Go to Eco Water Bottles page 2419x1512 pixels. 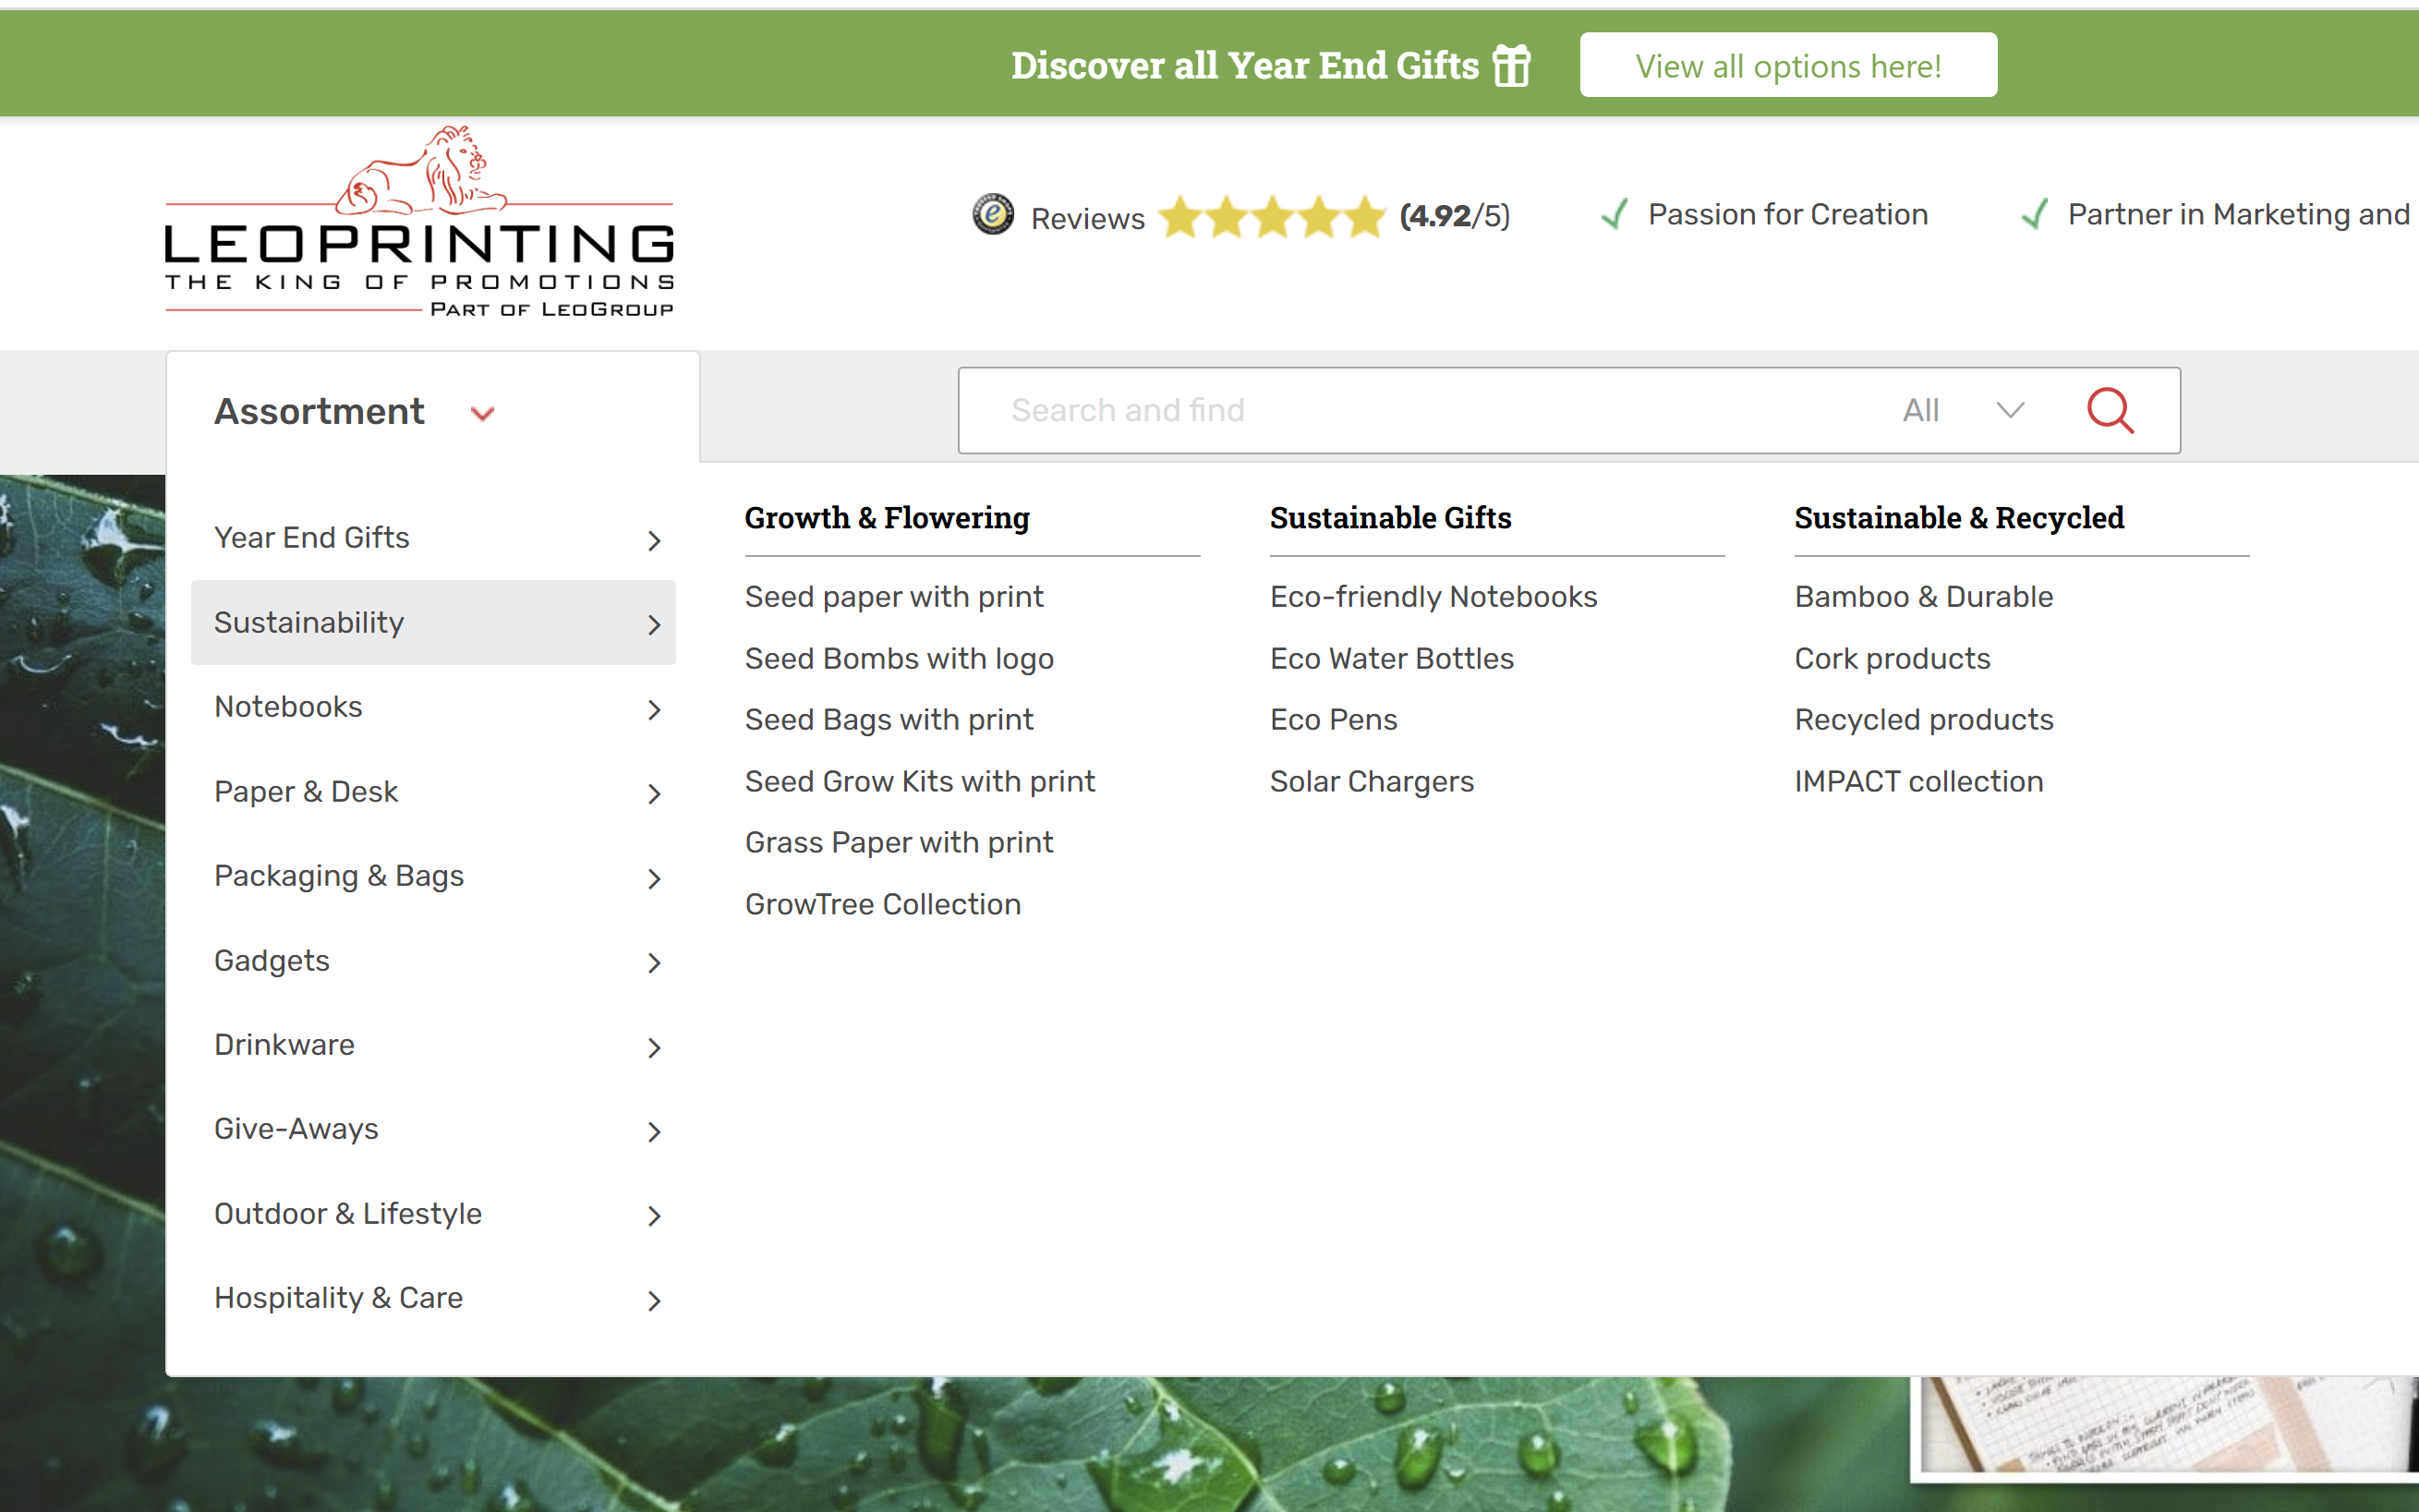pyautogui.click(x=1391, y=658)
